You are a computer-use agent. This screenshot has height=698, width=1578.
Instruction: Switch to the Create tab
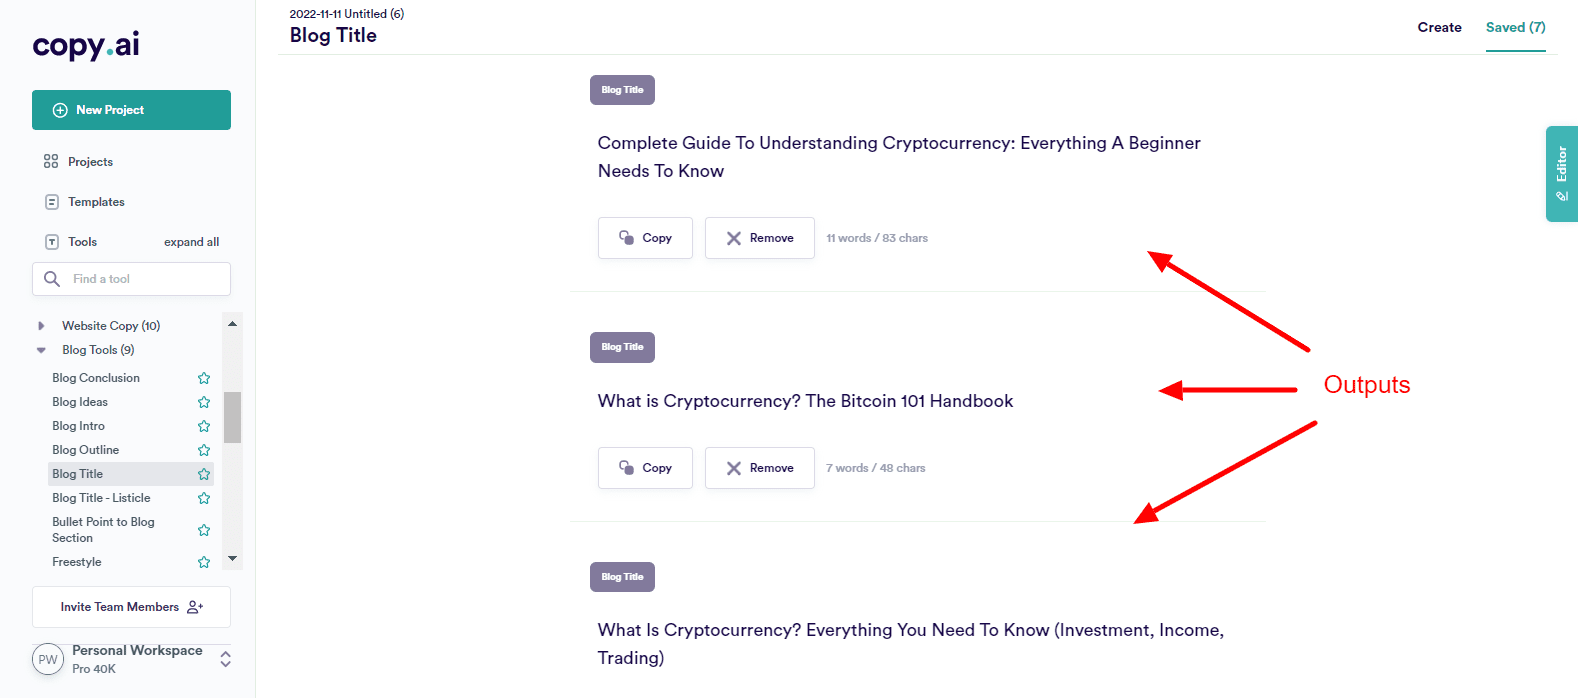(1439, 27)
